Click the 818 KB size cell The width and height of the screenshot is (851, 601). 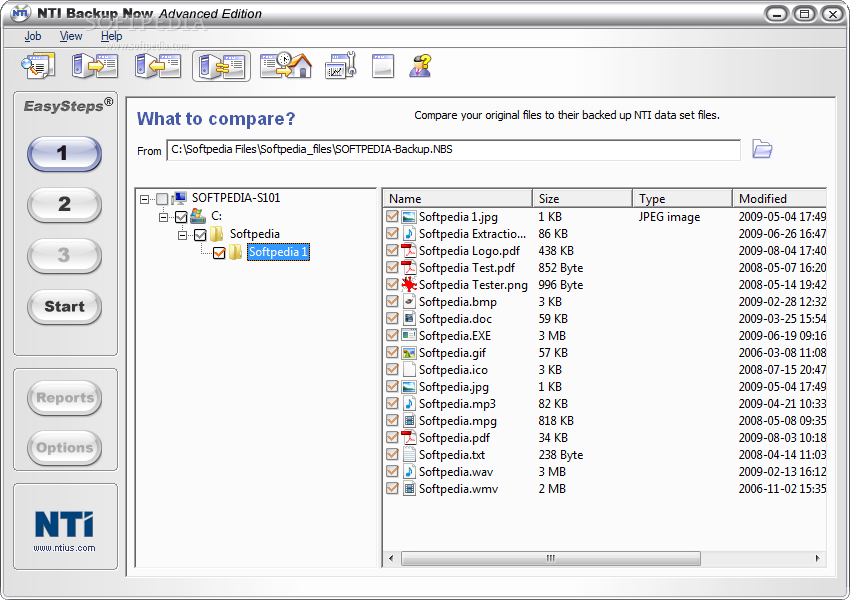pos(556,420)
